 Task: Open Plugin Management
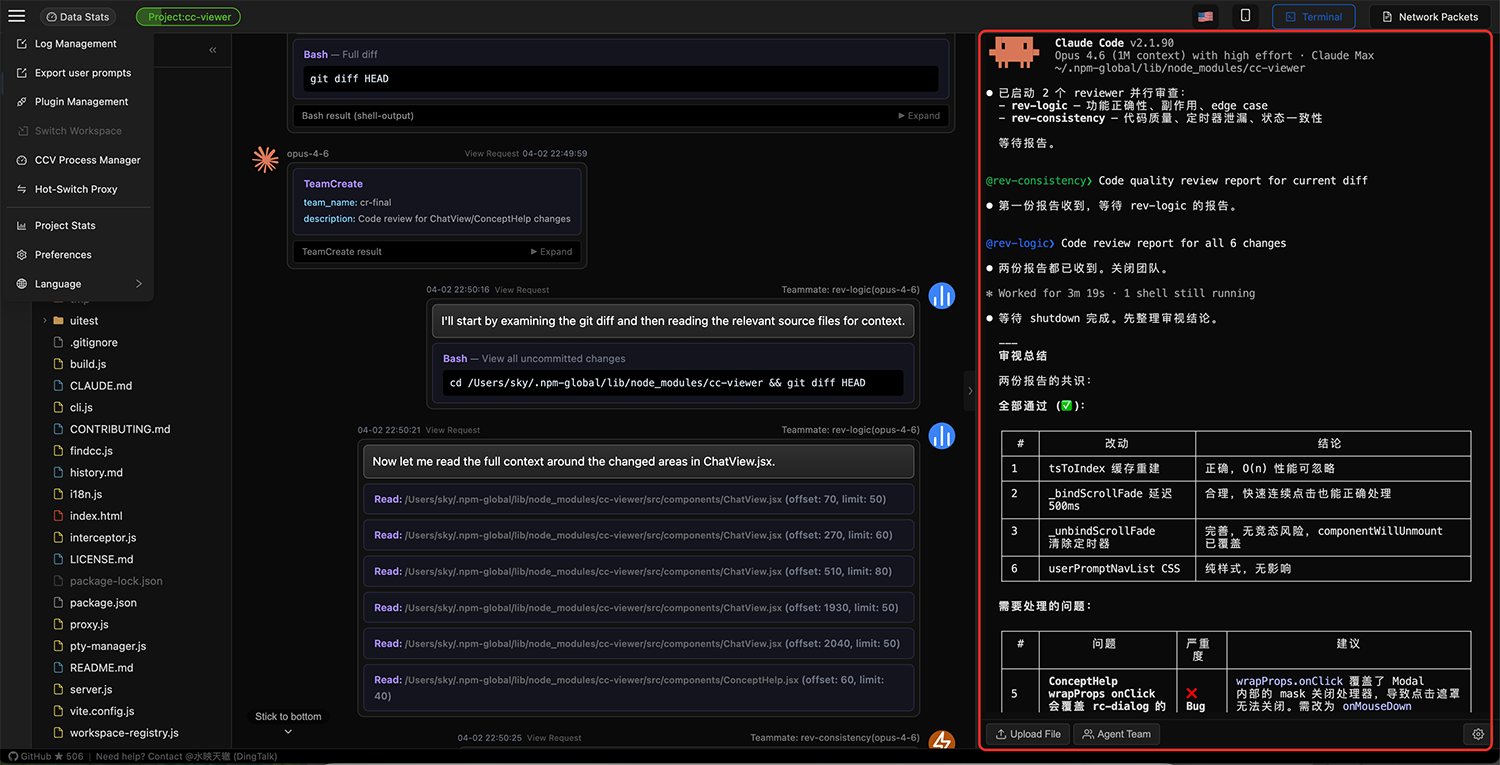79,102
